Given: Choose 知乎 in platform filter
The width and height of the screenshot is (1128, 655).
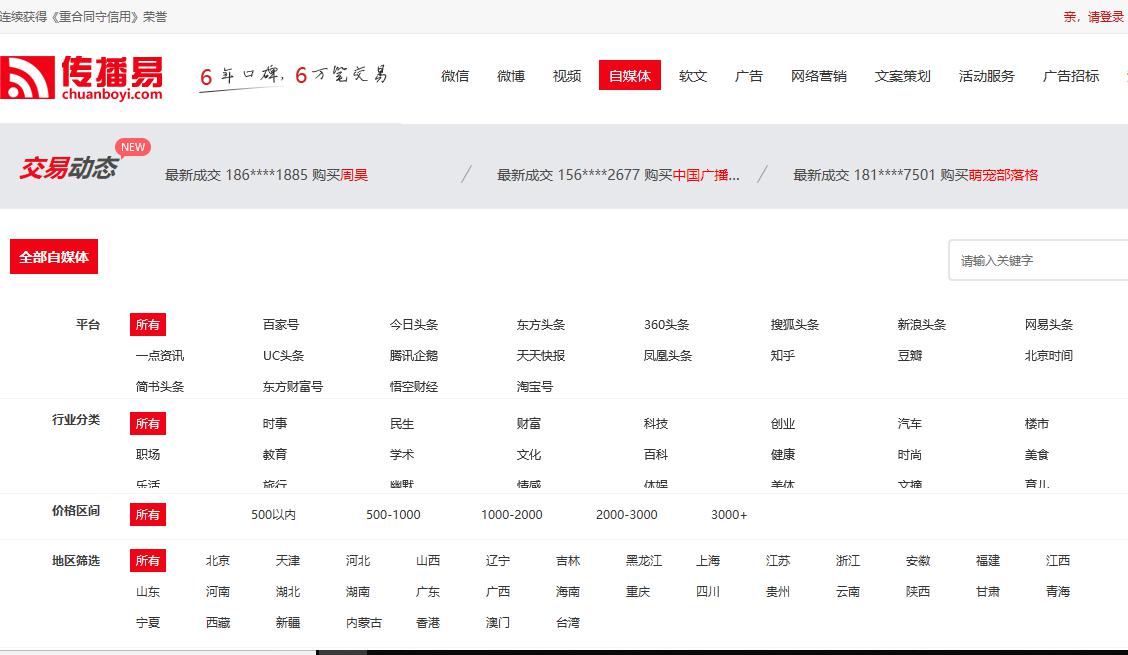Looking at the screenshot, I should coord(783,356).
